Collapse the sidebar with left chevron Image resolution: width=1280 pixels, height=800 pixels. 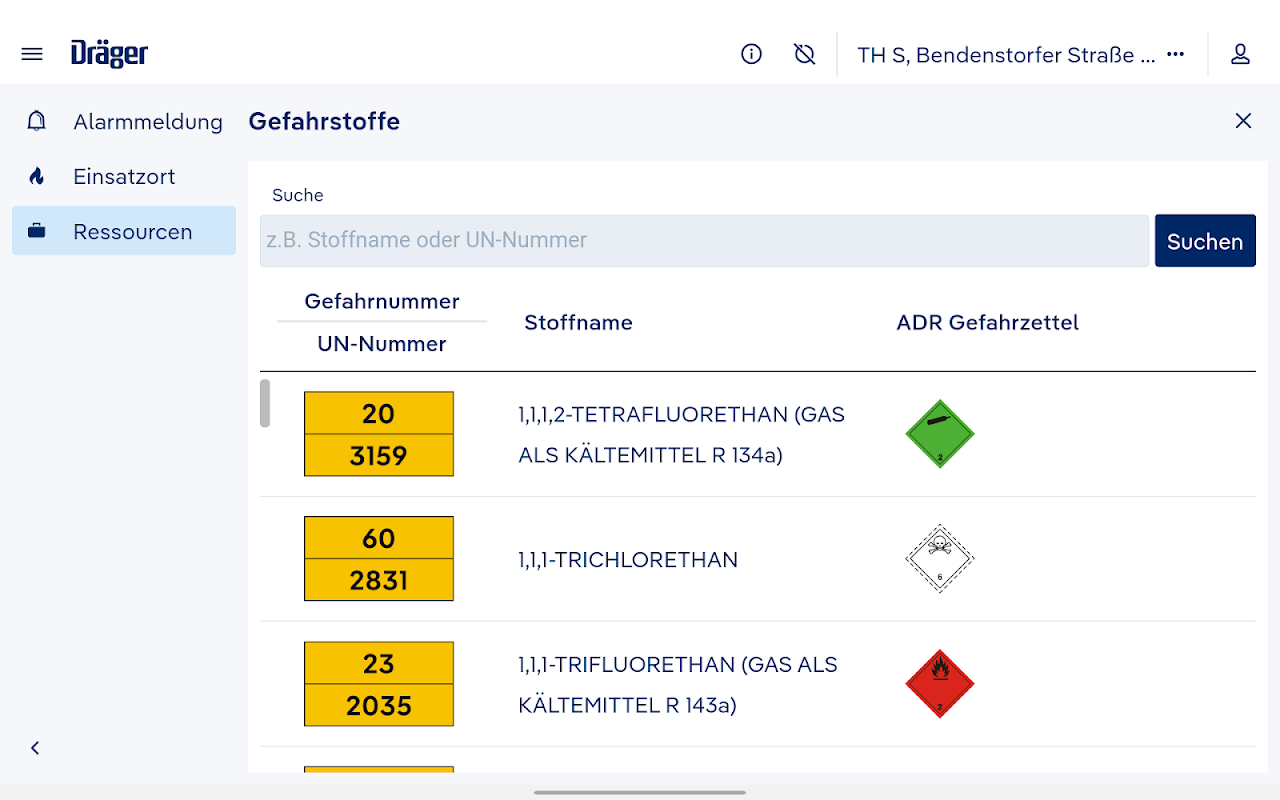(x=35, y=748)
